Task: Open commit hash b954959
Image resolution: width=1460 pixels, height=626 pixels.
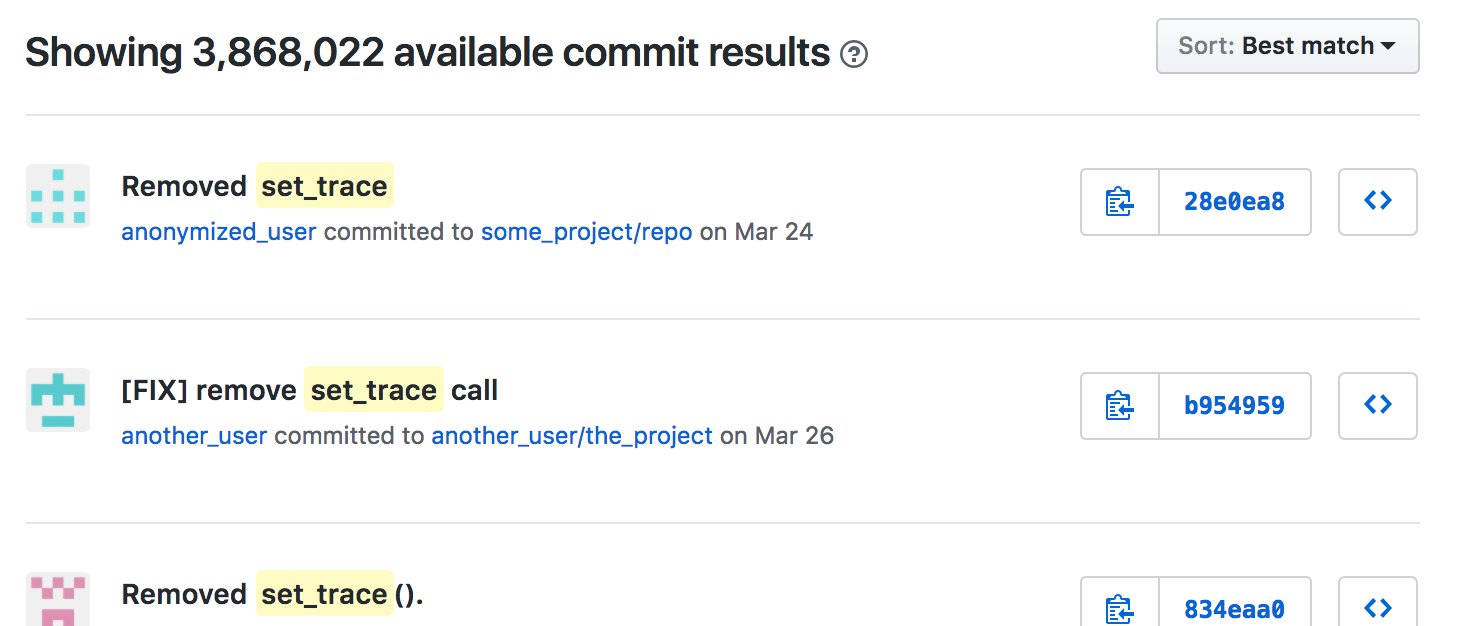Action: (1234, 406)
